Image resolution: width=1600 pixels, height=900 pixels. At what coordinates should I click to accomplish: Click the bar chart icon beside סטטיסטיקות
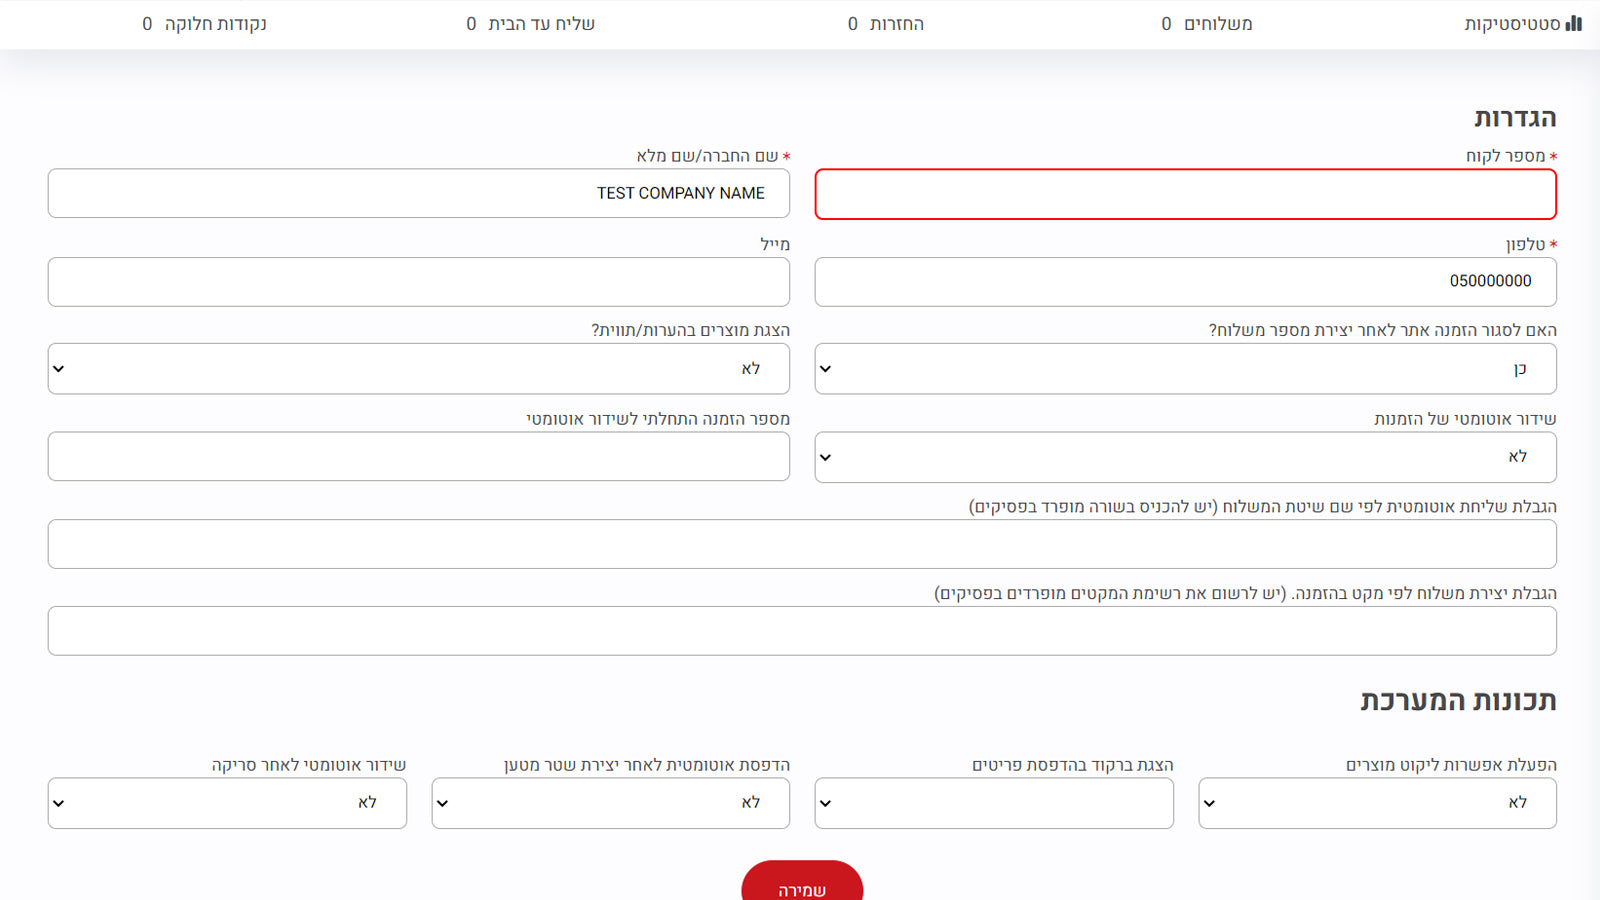pos(1574,23)
